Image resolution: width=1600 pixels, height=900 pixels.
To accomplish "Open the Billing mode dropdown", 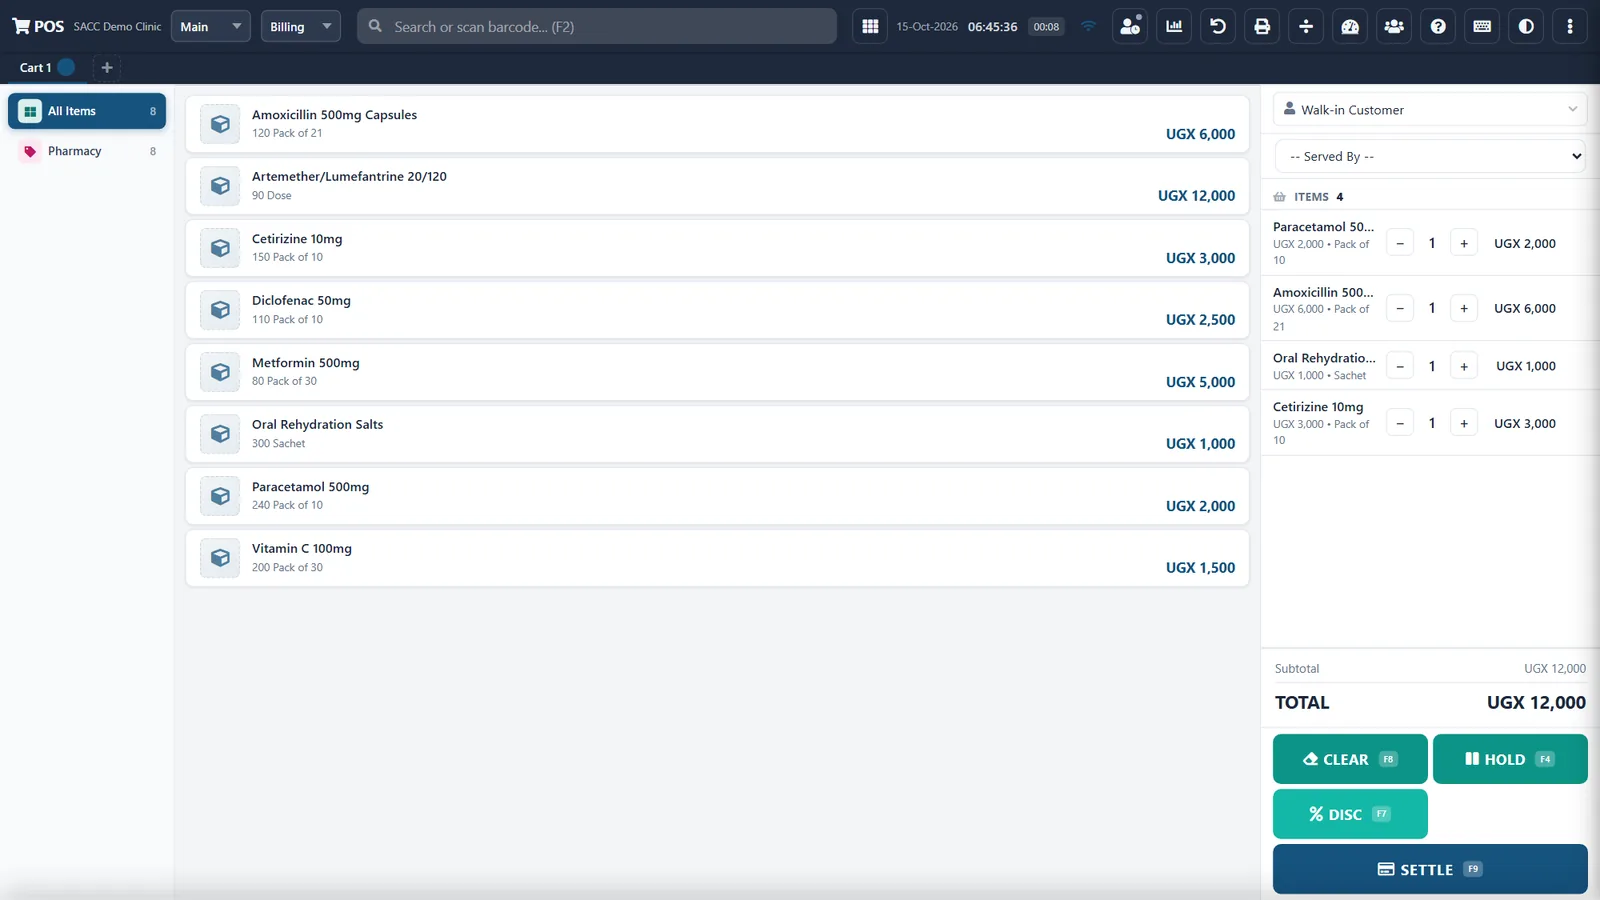I will click(x=301, y=27).
